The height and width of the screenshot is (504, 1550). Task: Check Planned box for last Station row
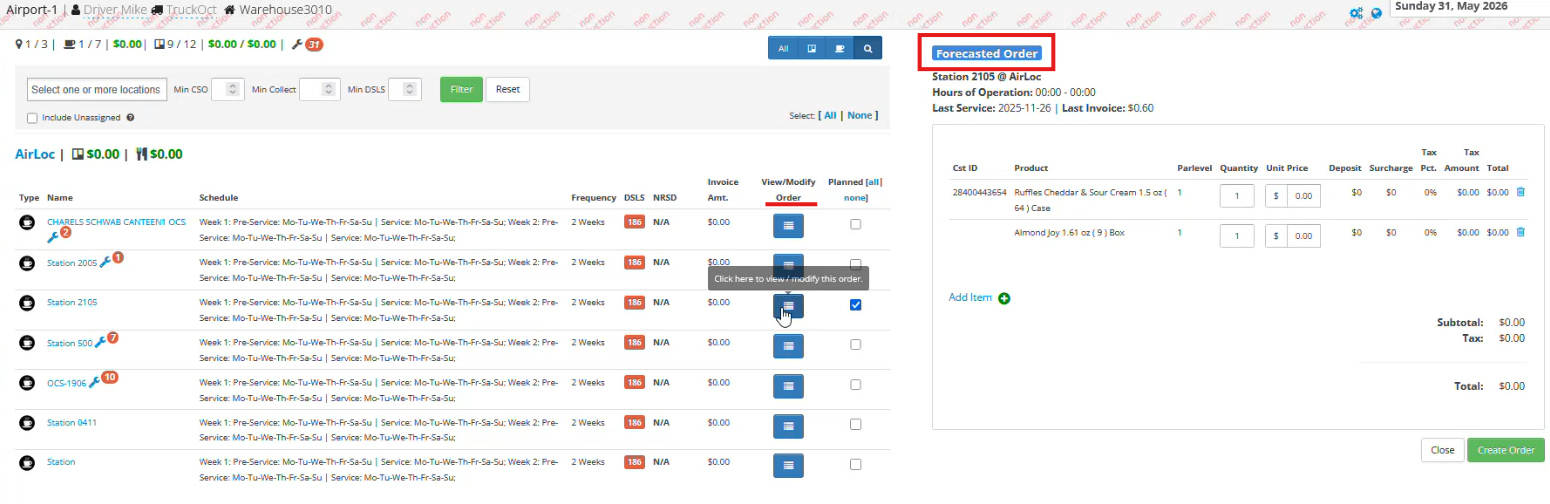point(855,465)
